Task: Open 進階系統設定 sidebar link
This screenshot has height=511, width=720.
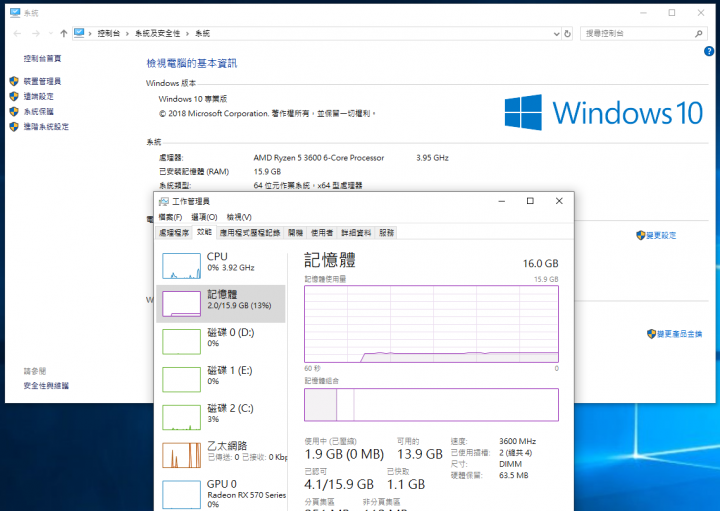Action: coord(46,127)
